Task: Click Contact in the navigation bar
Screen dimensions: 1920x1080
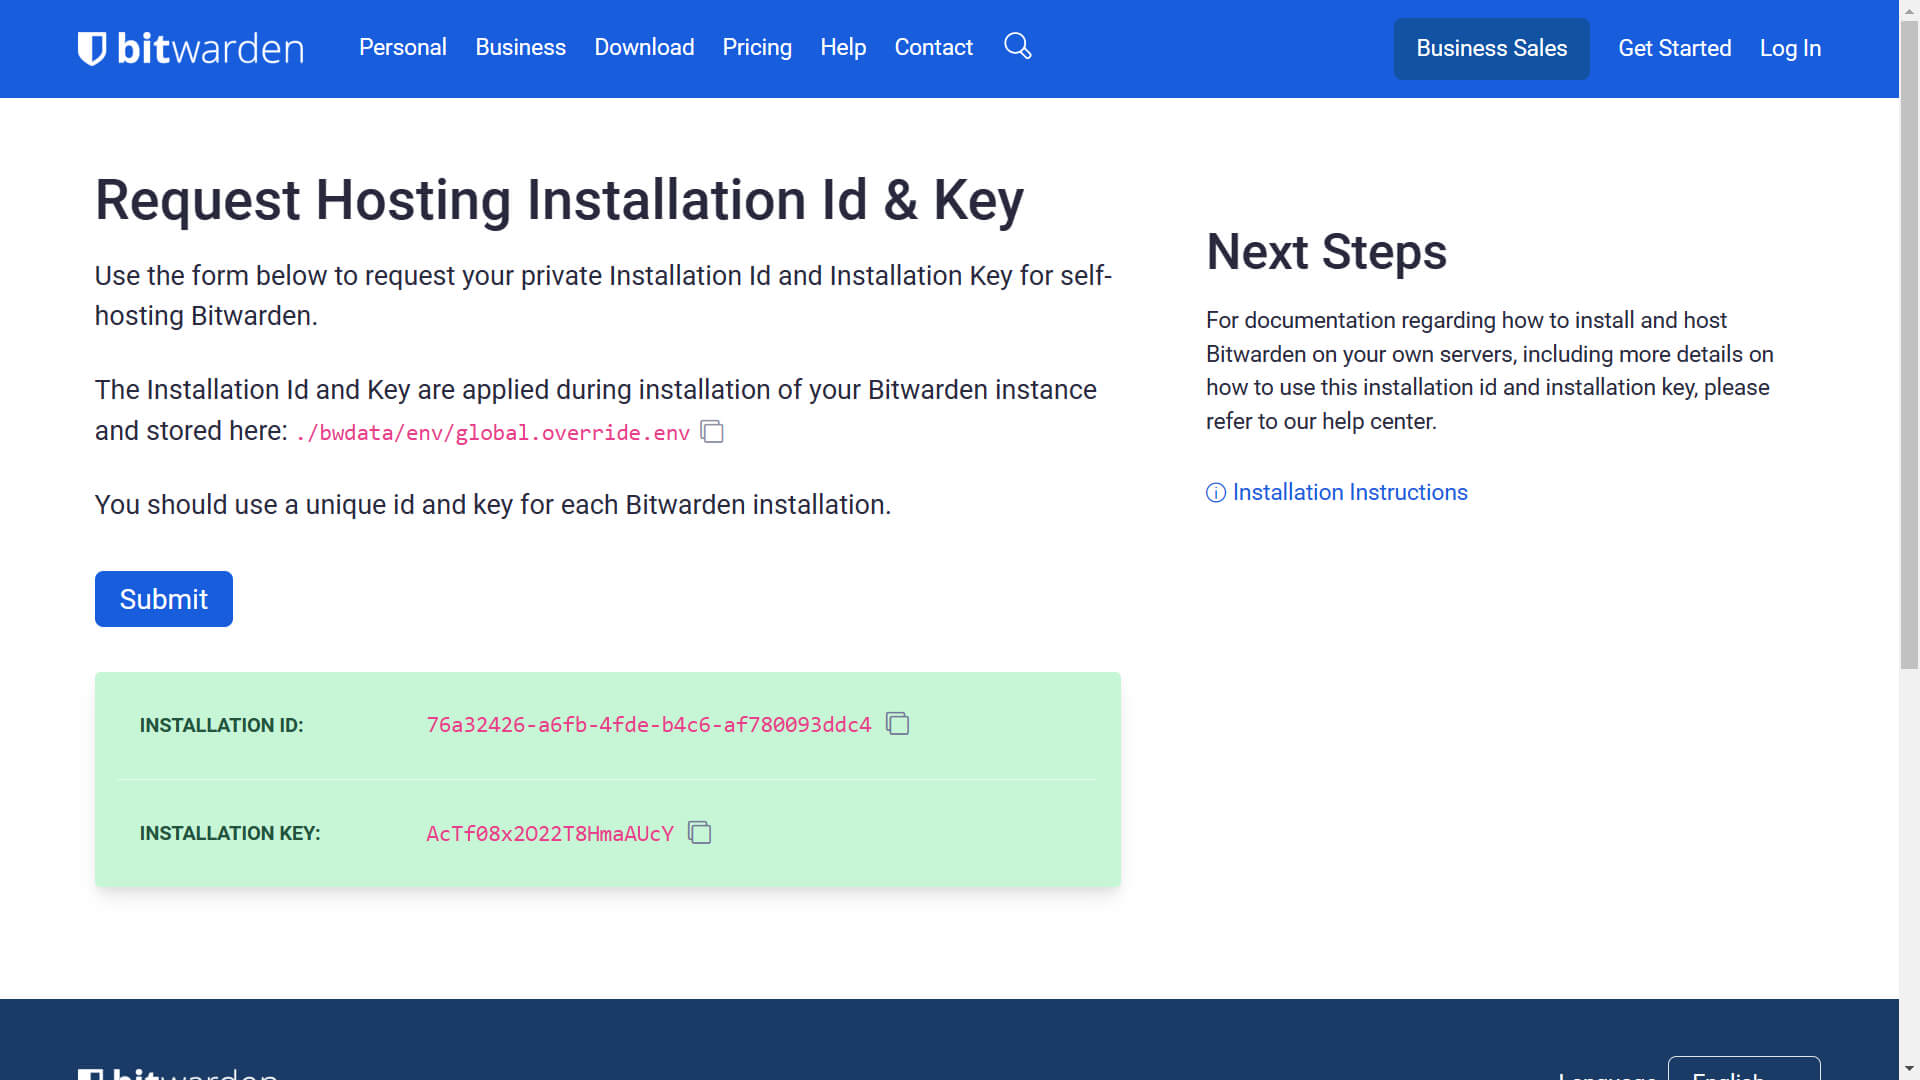Action: 933,47
